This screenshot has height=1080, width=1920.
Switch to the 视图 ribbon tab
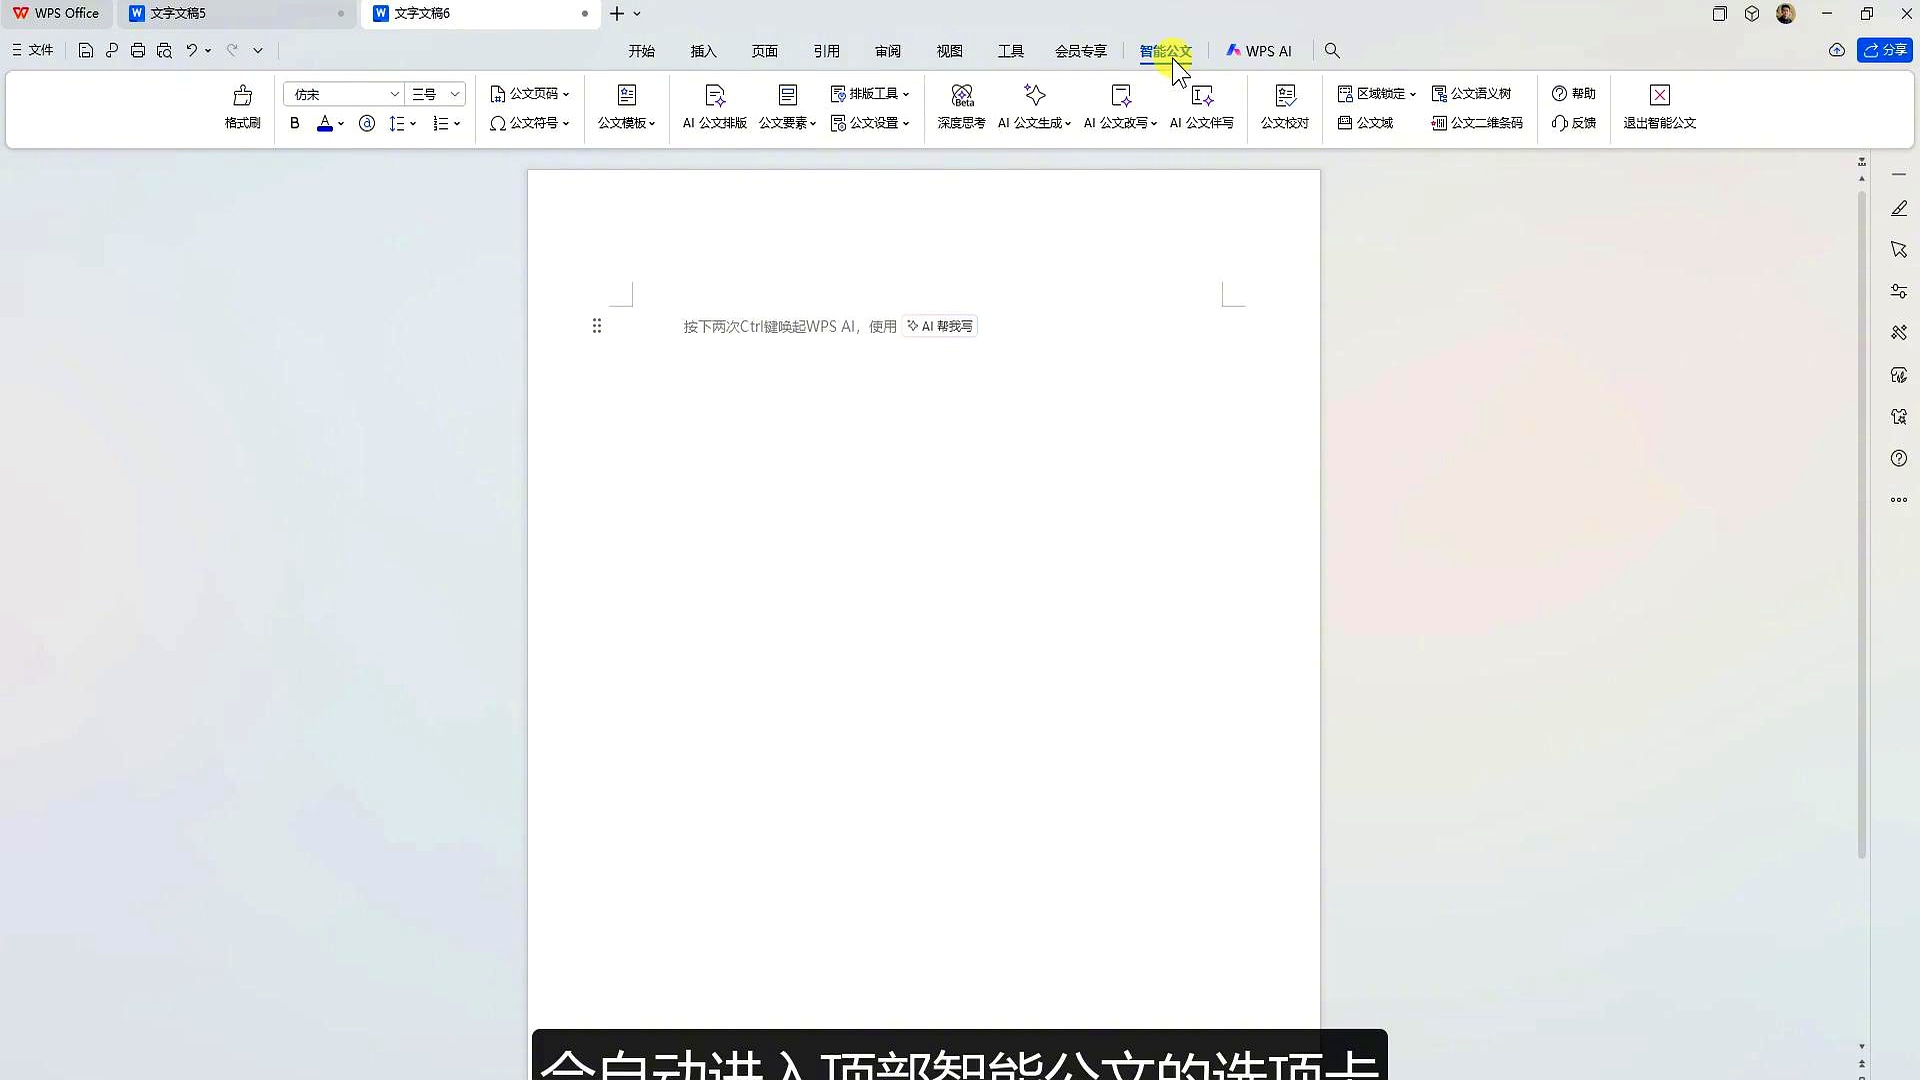click(949, 51)
